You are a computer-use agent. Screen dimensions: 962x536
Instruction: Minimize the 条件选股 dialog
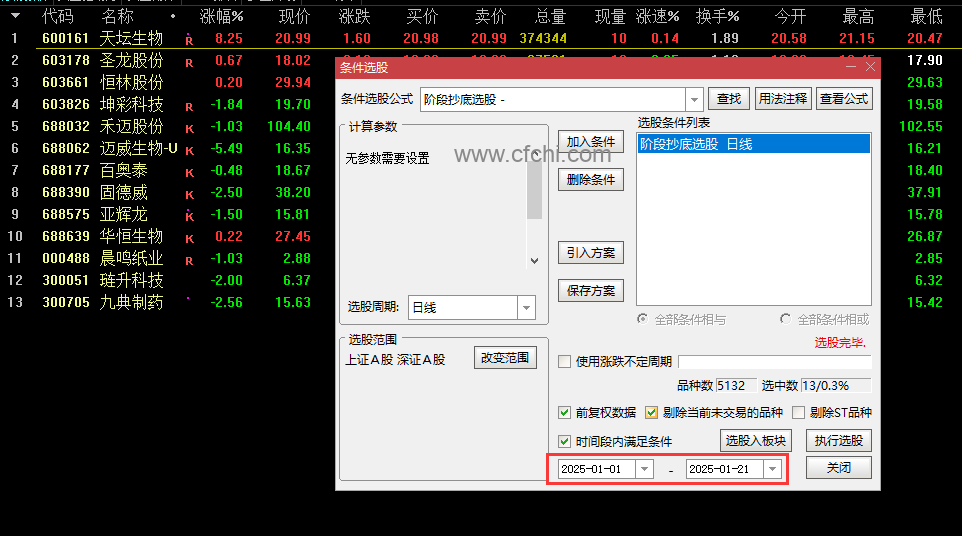tap(851, 67)
